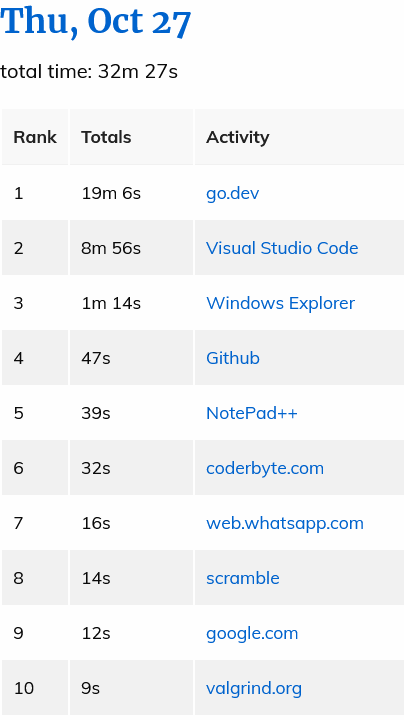Click the rank 10 cell
Viewport: 404px width, 720px height.
(35, 688)
